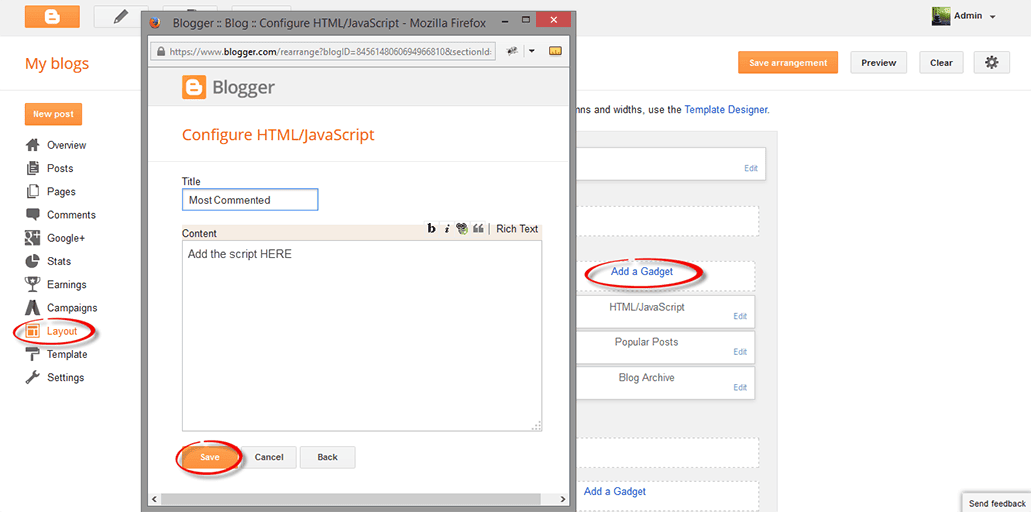
Task: Click the Save arrangement button
Action: tap(788, 62)
